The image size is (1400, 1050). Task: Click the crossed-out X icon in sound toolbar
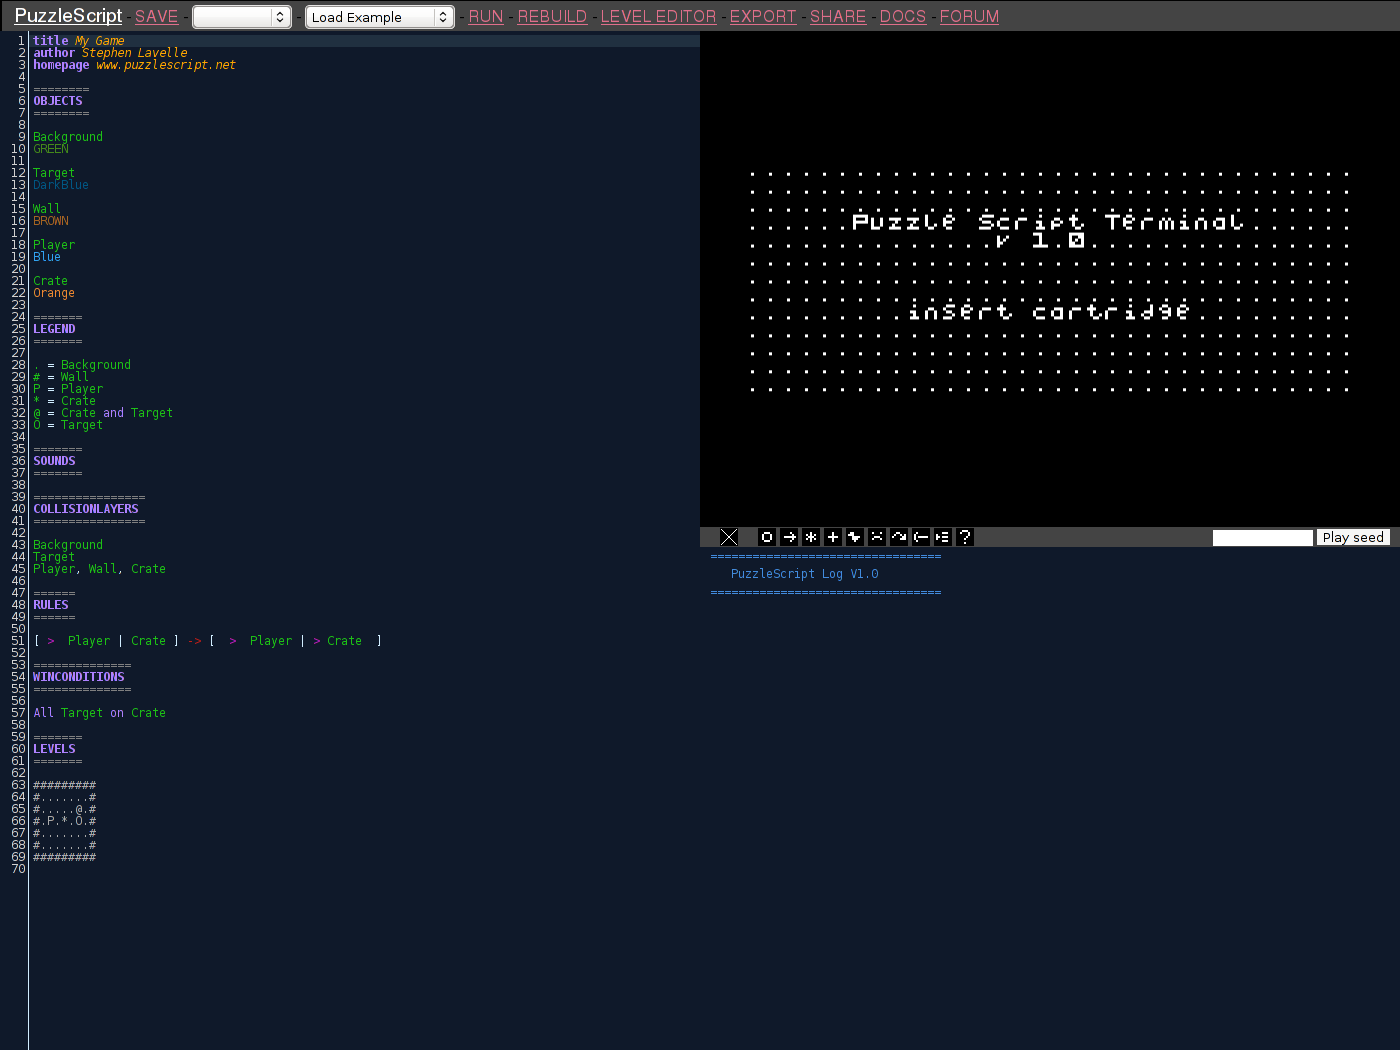tap(729, 537)
